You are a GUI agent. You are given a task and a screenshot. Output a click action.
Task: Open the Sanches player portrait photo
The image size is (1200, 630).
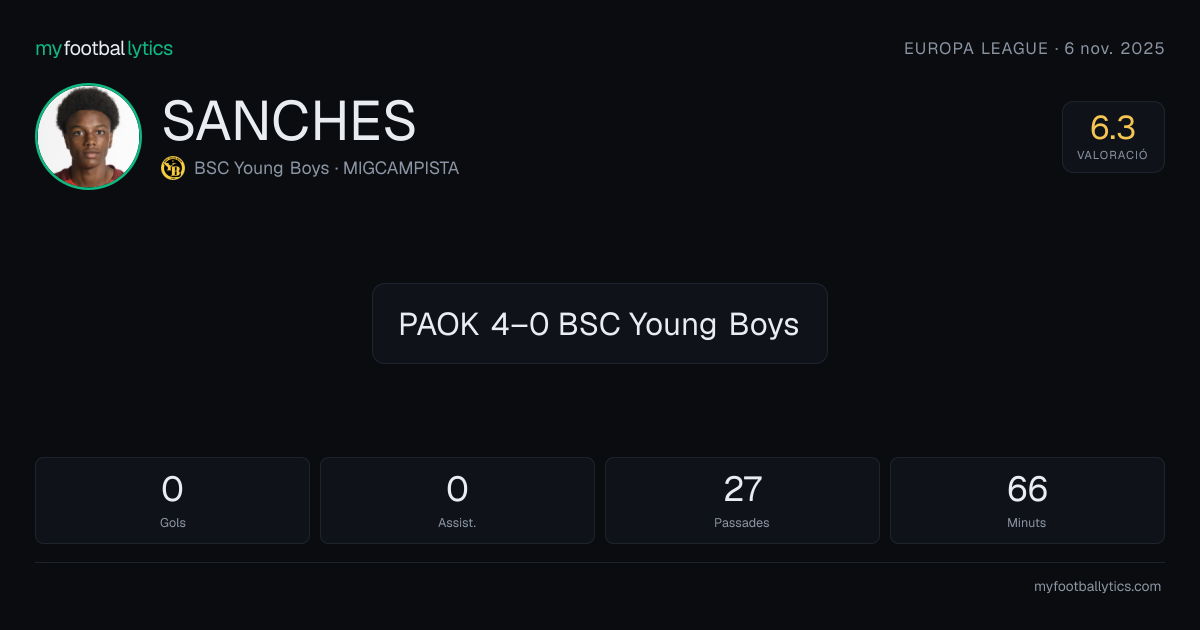88,136
